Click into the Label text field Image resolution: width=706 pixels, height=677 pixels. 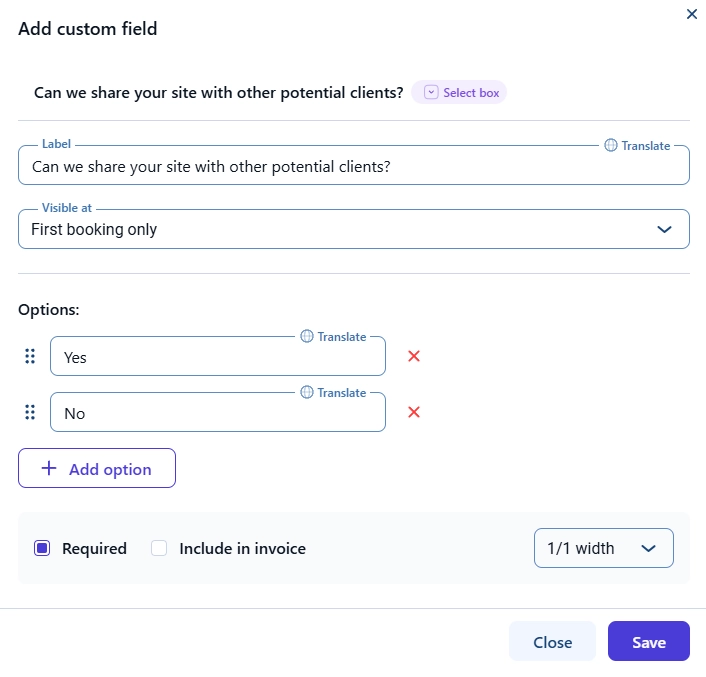[354, 166]
